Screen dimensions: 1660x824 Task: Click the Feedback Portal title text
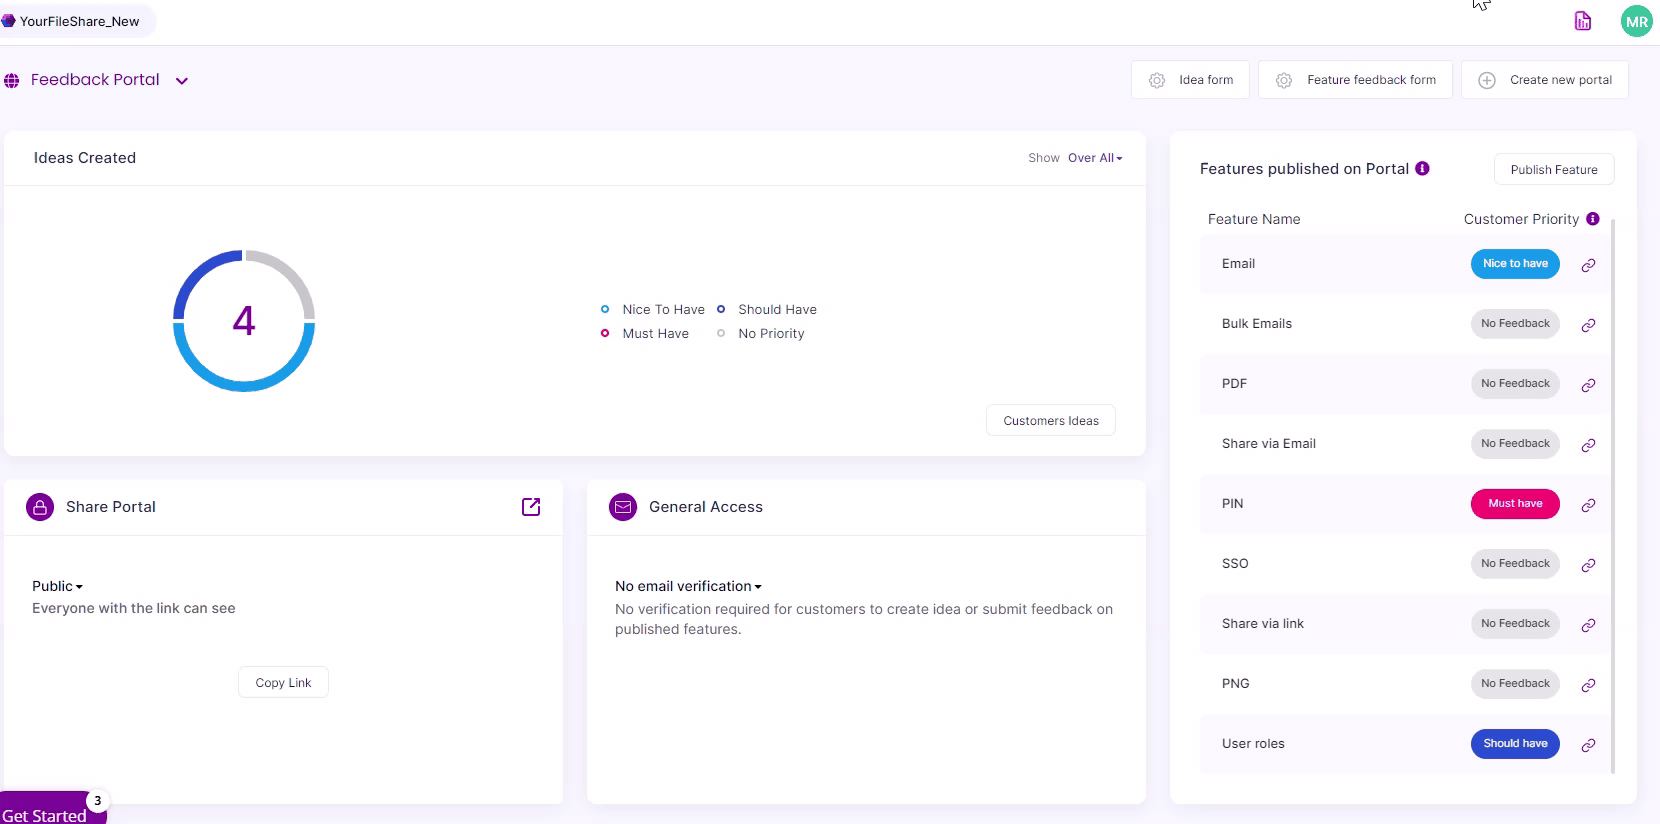point(95,80)
